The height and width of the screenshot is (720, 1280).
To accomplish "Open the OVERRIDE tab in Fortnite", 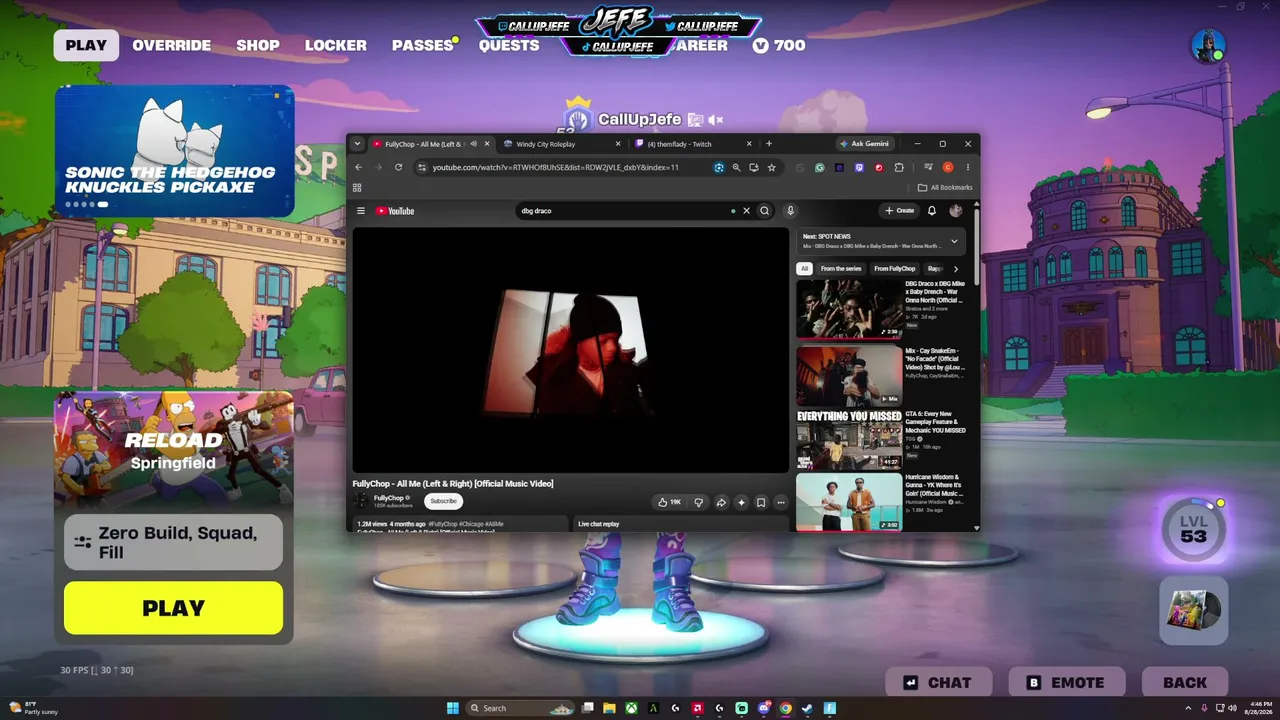I will [172, 45].
